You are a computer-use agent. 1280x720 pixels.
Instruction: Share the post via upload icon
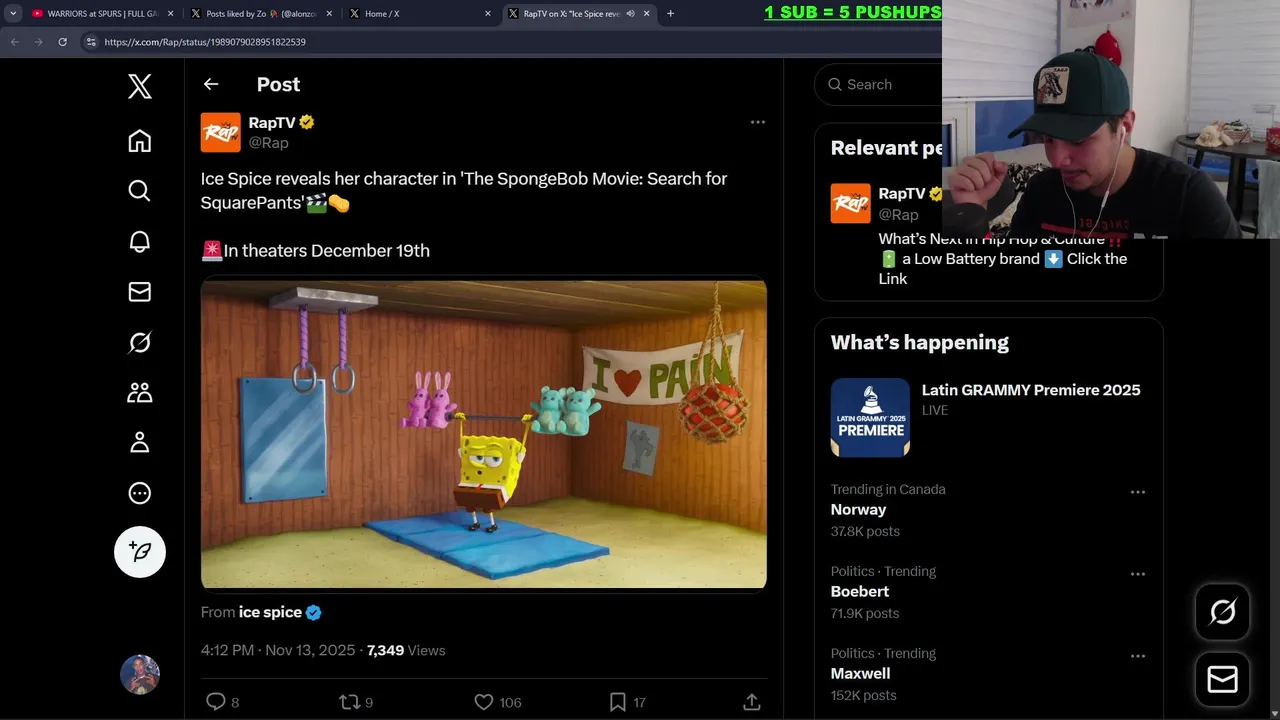coord(752,702)
